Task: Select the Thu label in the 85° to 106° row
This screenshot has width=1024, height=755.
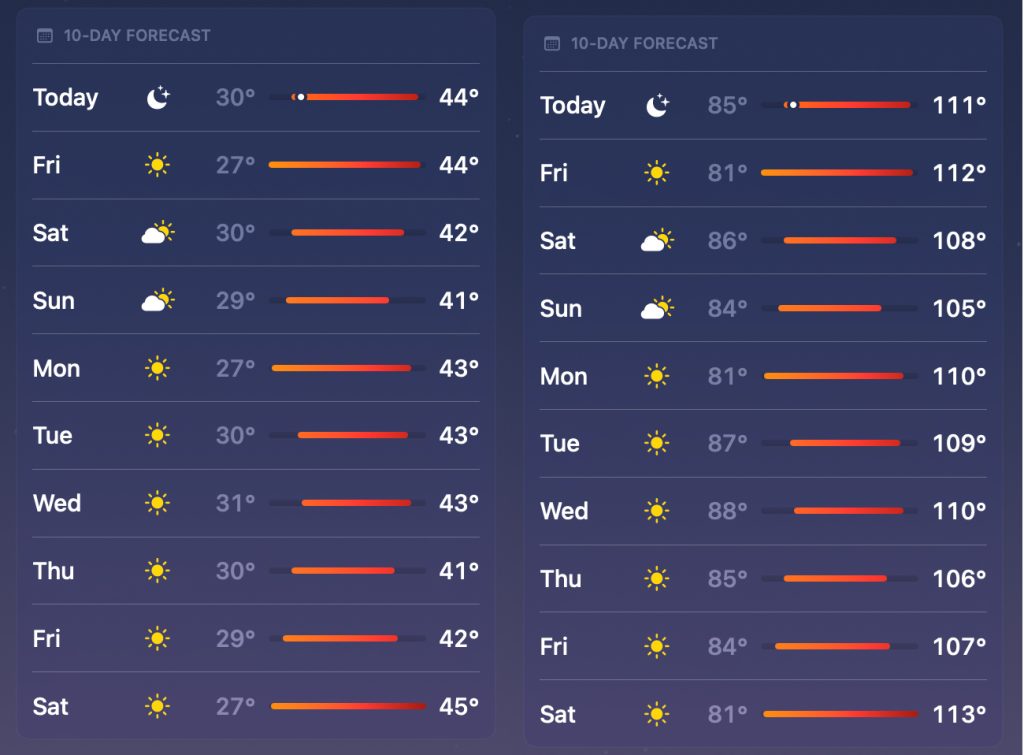Action: click(560, 579)
